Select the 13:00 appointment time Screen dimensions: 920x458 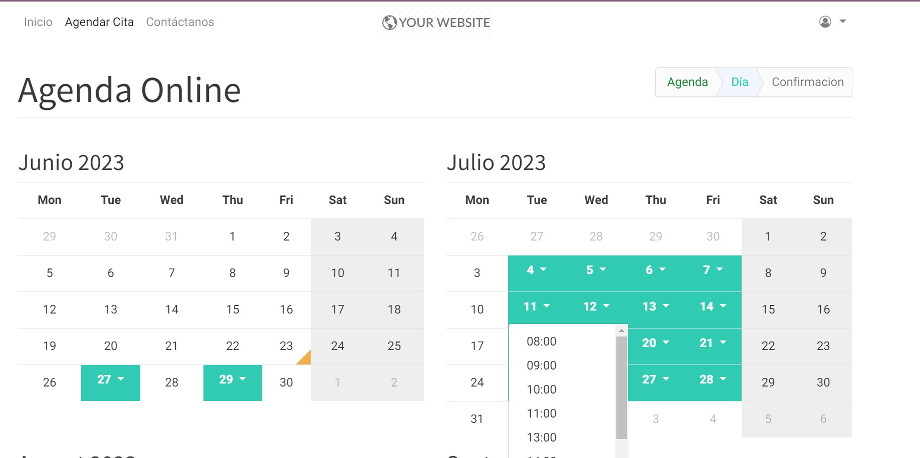click(541, 438)
